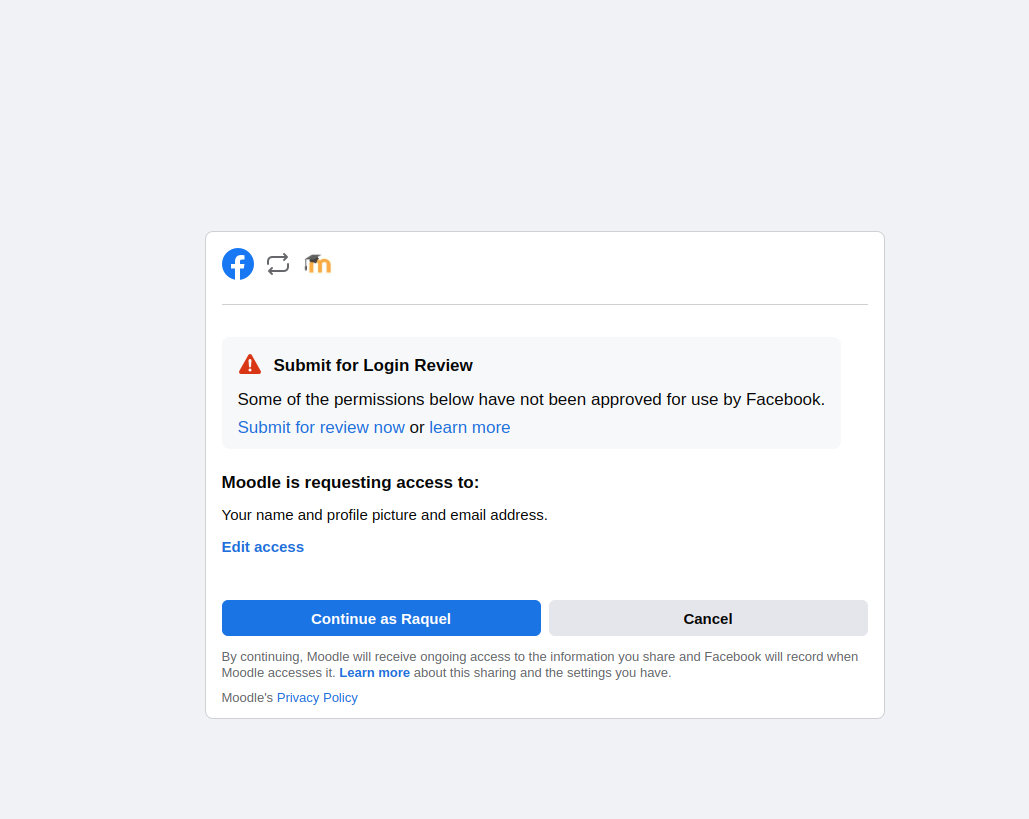Open the Submit for review now link

tap(321, 427)
